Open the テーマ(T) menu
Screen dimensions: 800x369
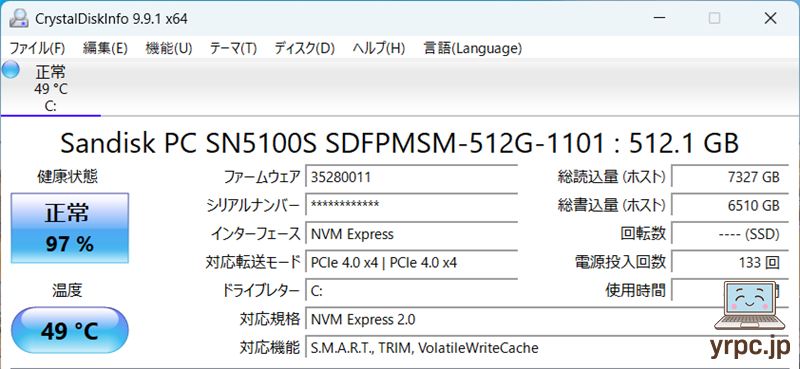(x=233, y=48)
